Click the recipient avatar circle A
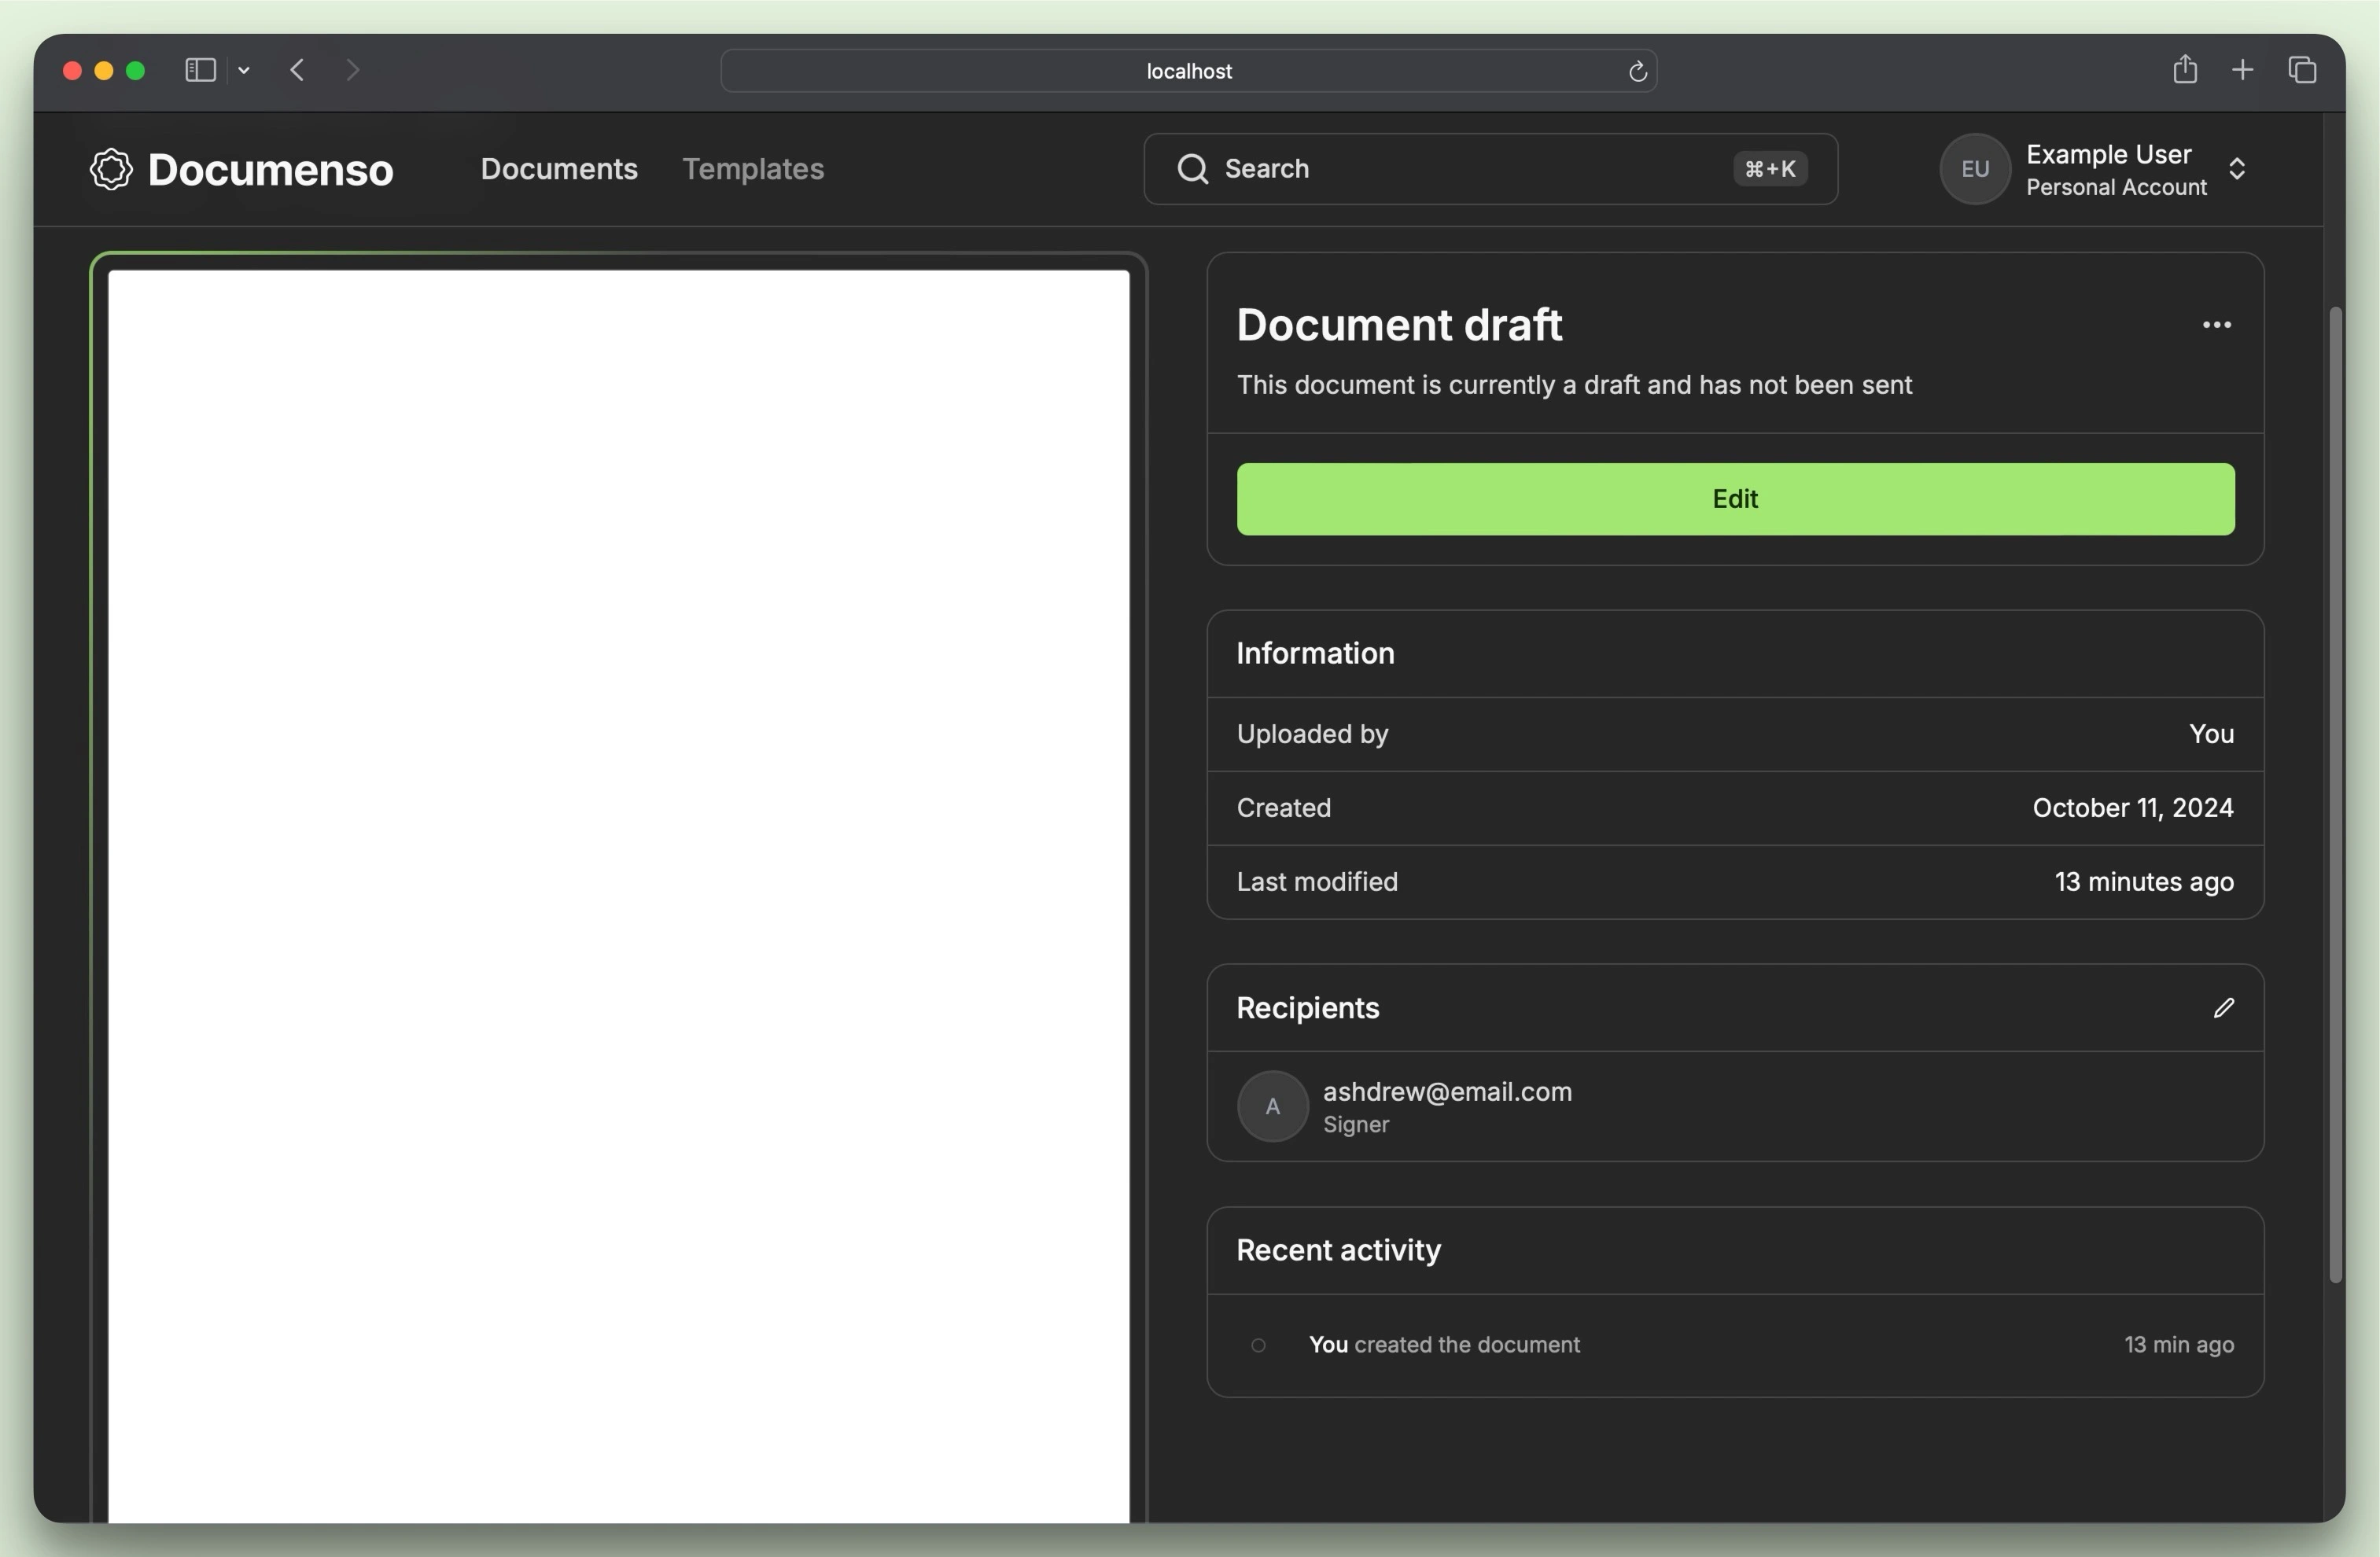 click(x=1272, y=1105)
